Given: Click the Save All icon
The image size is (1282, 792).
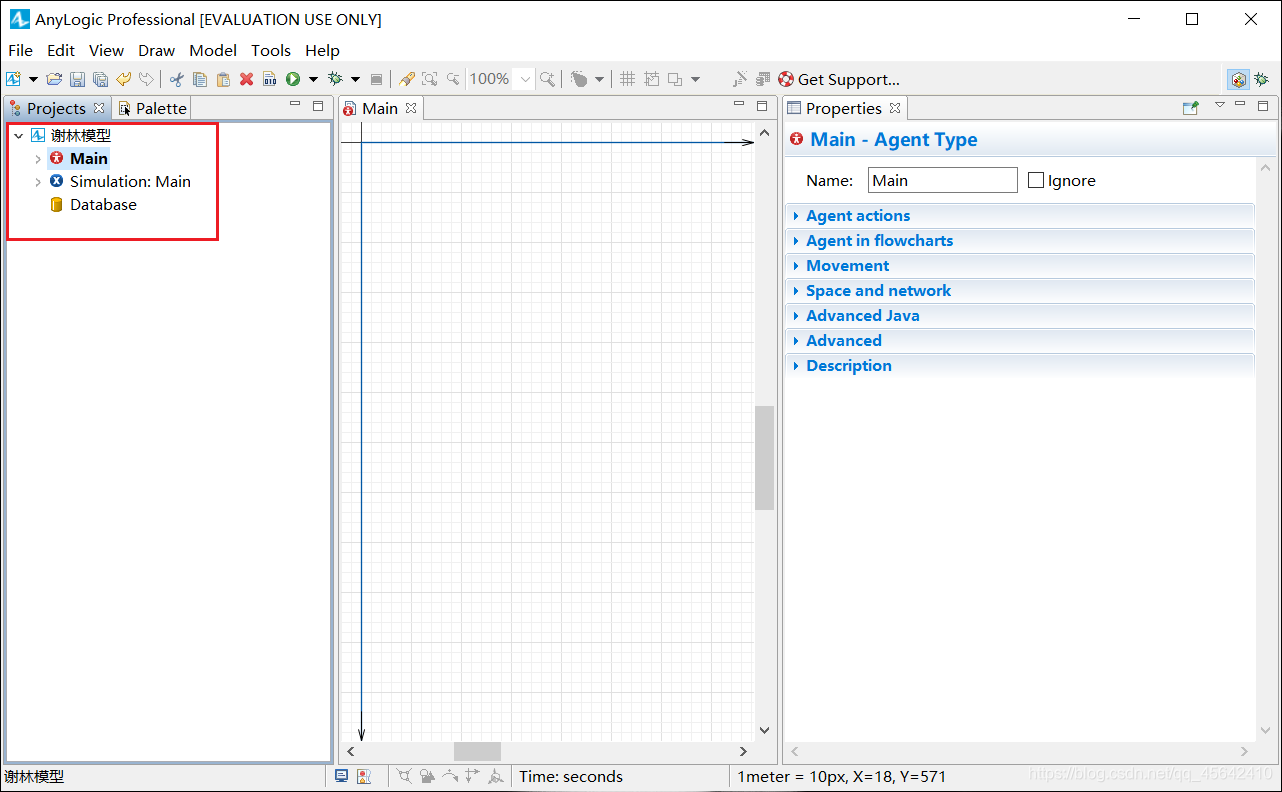Looking at the screenshot, I should tap(100, 79).
